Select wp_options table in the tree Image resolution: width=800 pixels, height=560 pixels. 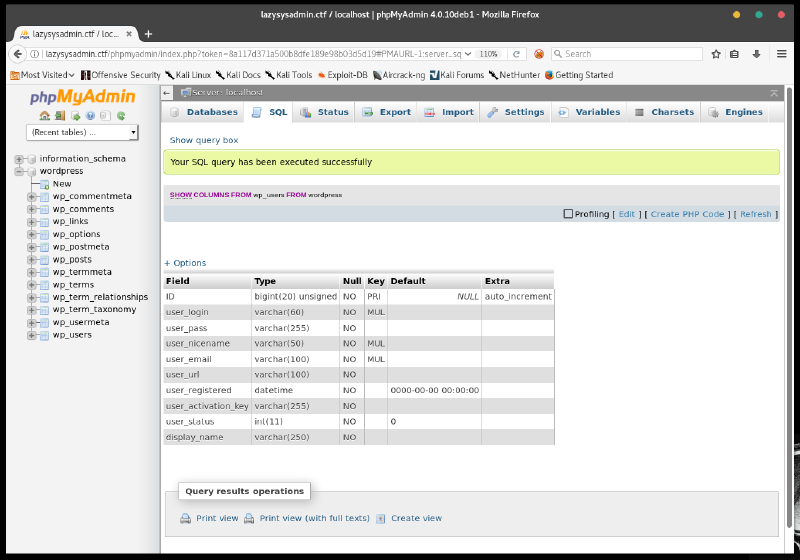tap(76, 234)
